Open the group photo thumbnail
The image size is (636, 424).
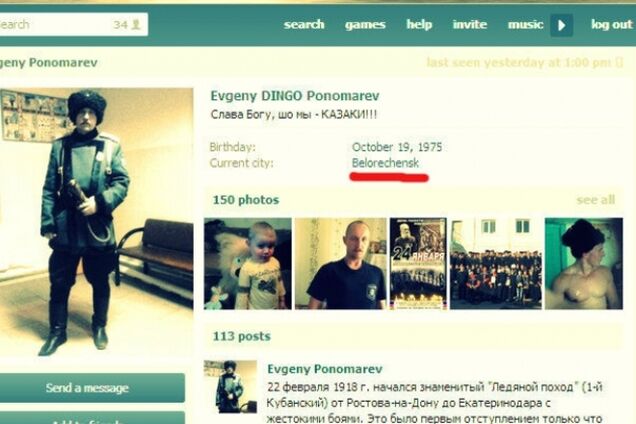(x=496, y=263)
